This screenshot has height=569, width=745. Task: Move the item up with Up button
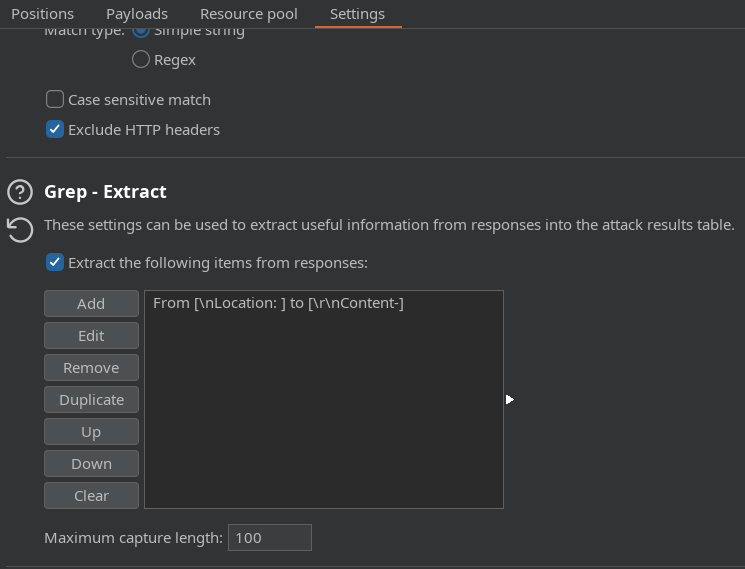click(91, 432)
